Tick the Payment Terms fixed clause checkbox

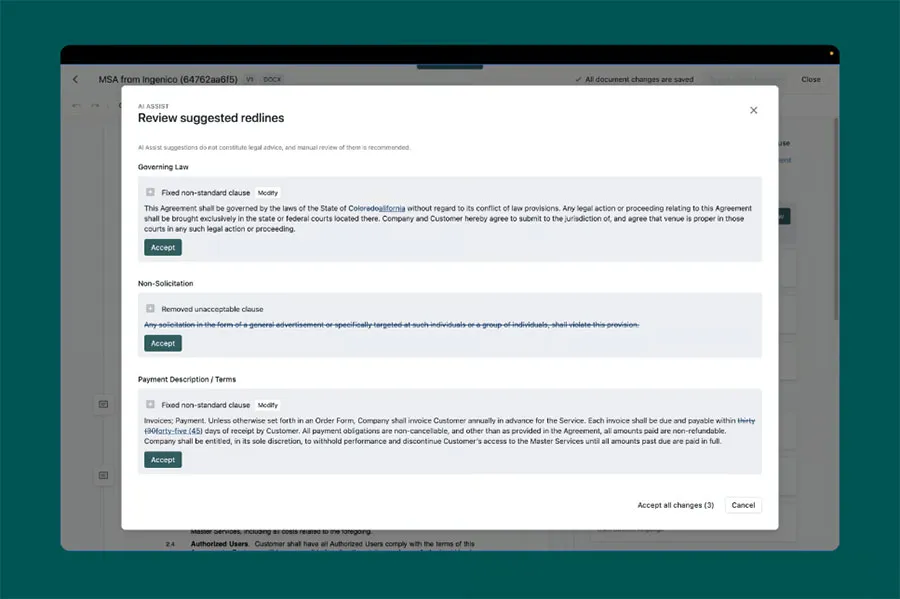pyautogui.click(x=150, y=404)
